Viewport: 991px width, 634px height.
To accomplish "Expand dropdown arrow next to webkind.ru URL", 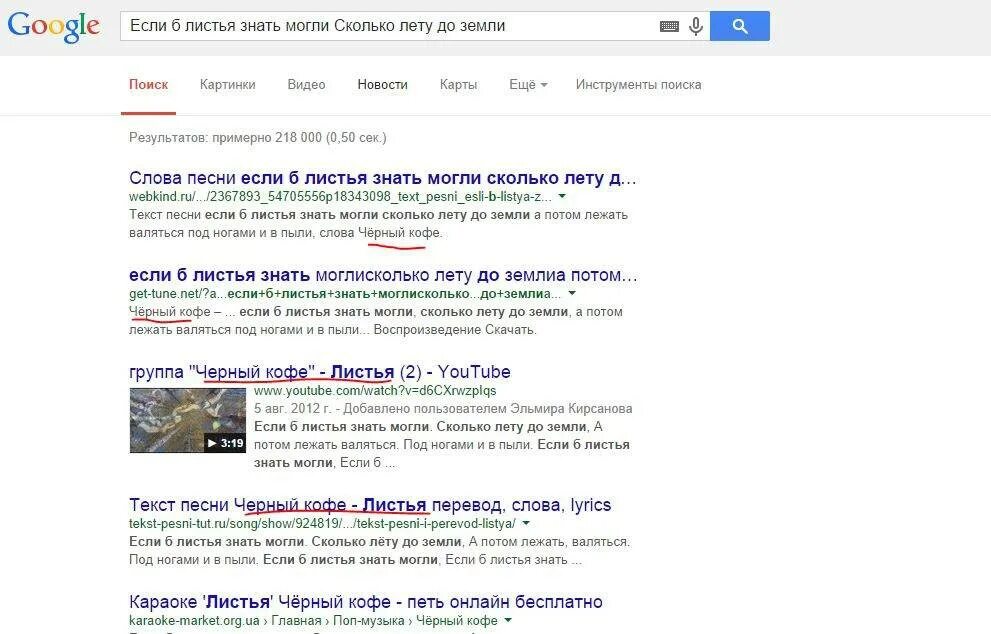I will 562,197.
